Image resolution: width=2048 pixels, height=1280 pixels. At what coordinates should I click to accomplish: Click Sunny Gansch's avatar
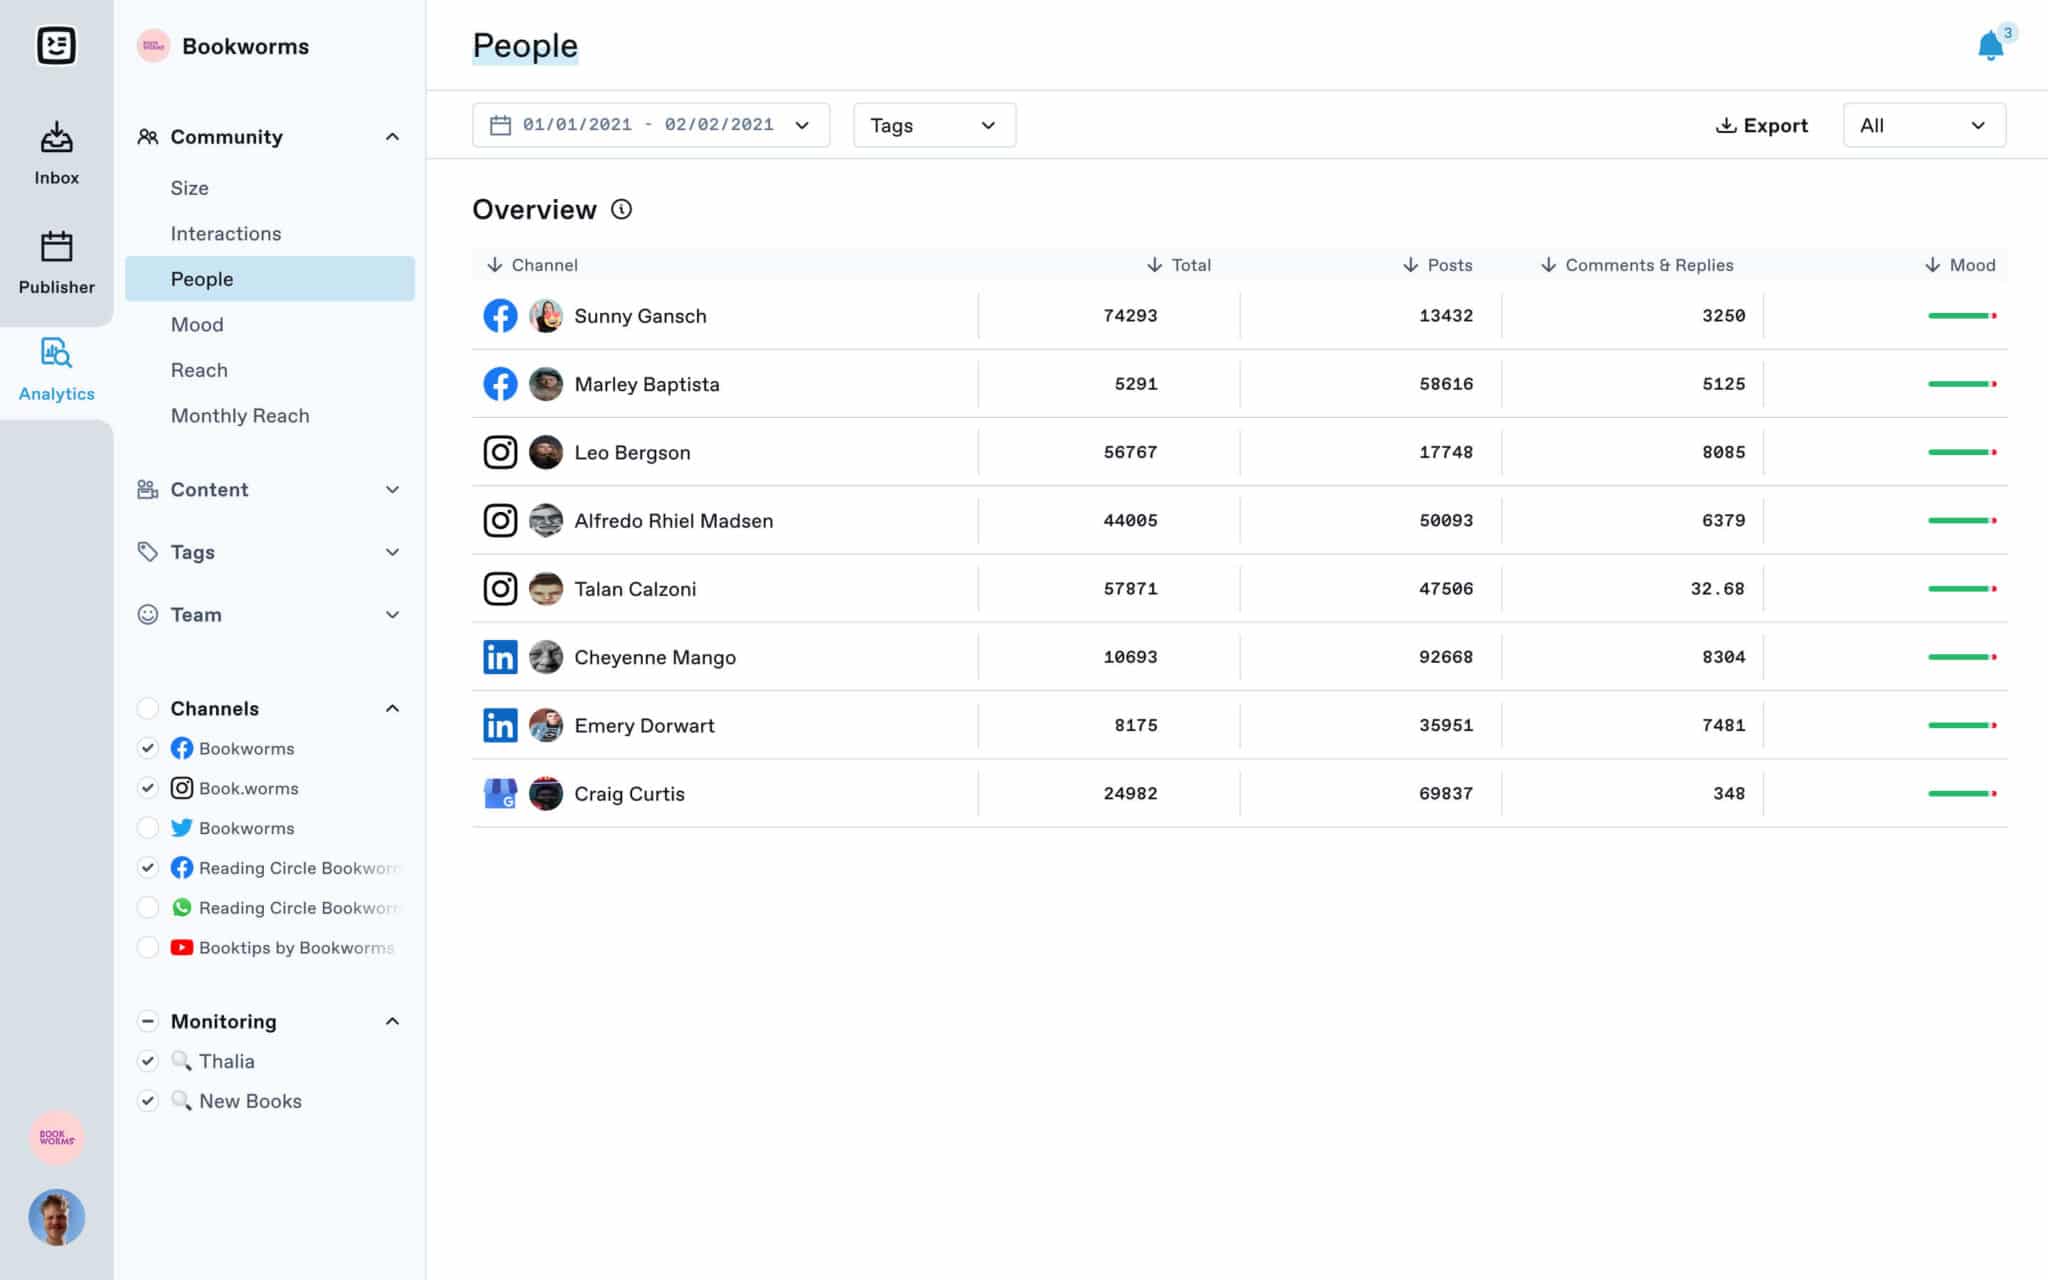point(546,316)
